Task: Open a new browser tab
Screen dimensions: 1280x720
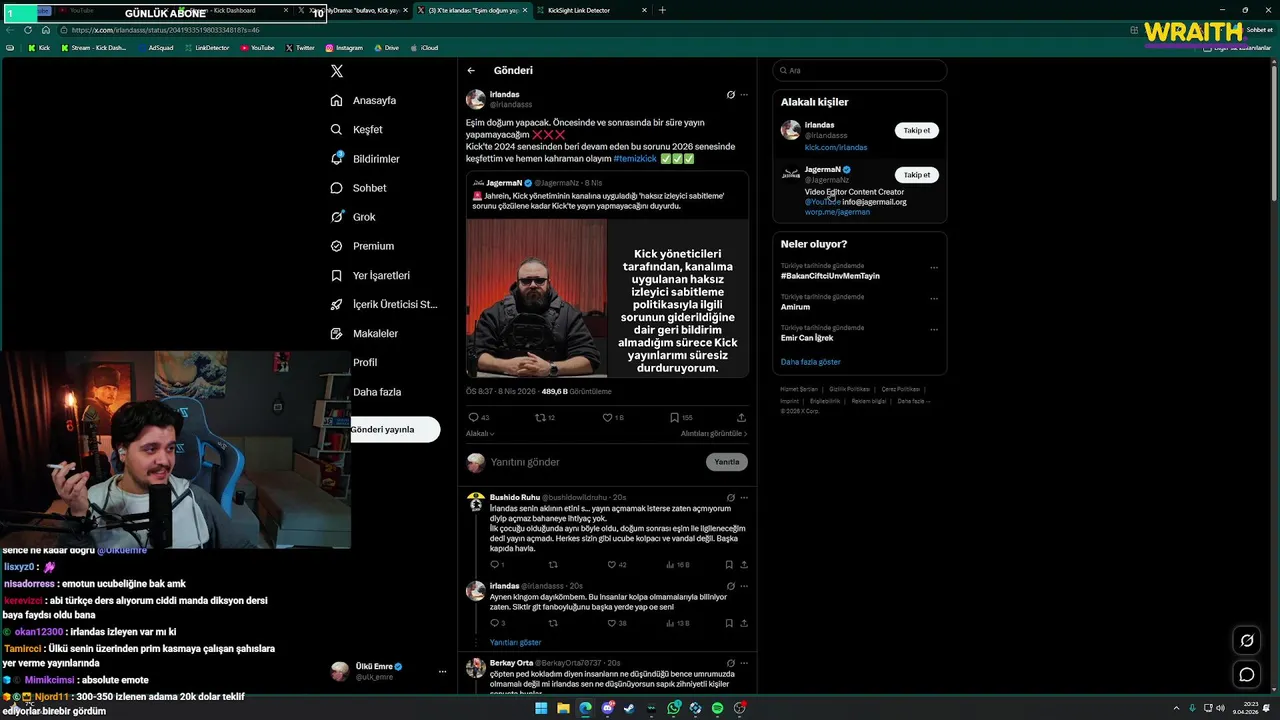Action: (x=662, y=10)
